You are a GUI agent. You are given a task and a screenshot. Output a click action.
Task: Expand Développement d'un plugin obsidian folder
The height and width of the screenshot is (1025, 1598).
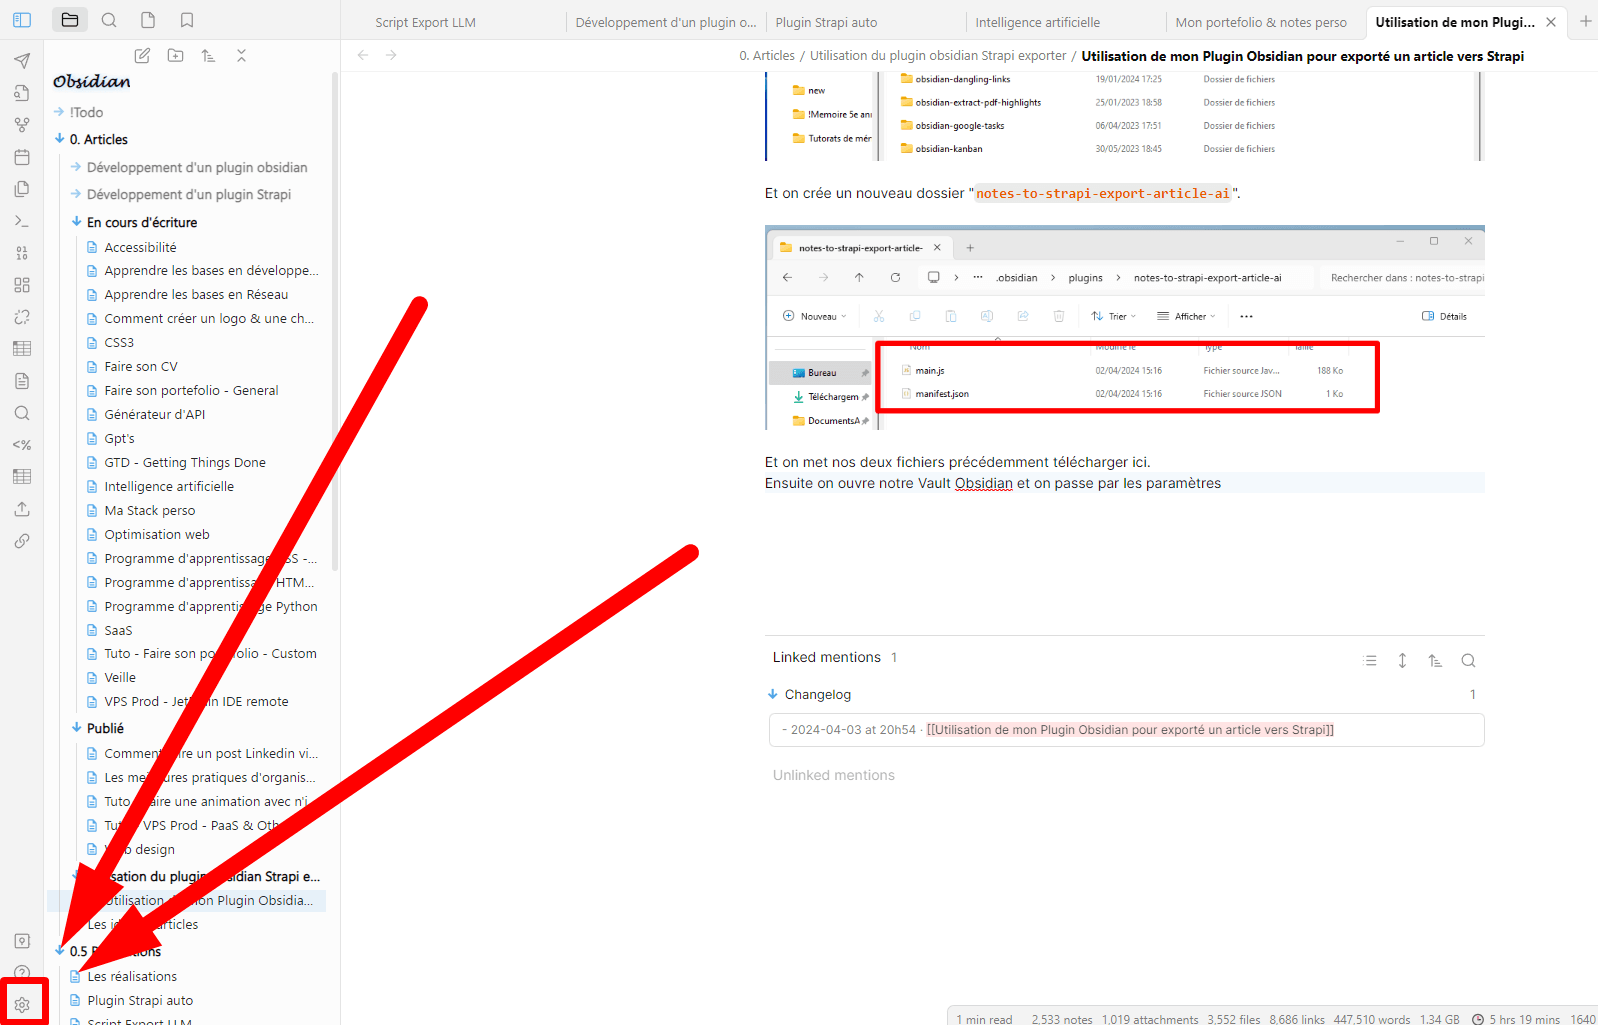197,167
